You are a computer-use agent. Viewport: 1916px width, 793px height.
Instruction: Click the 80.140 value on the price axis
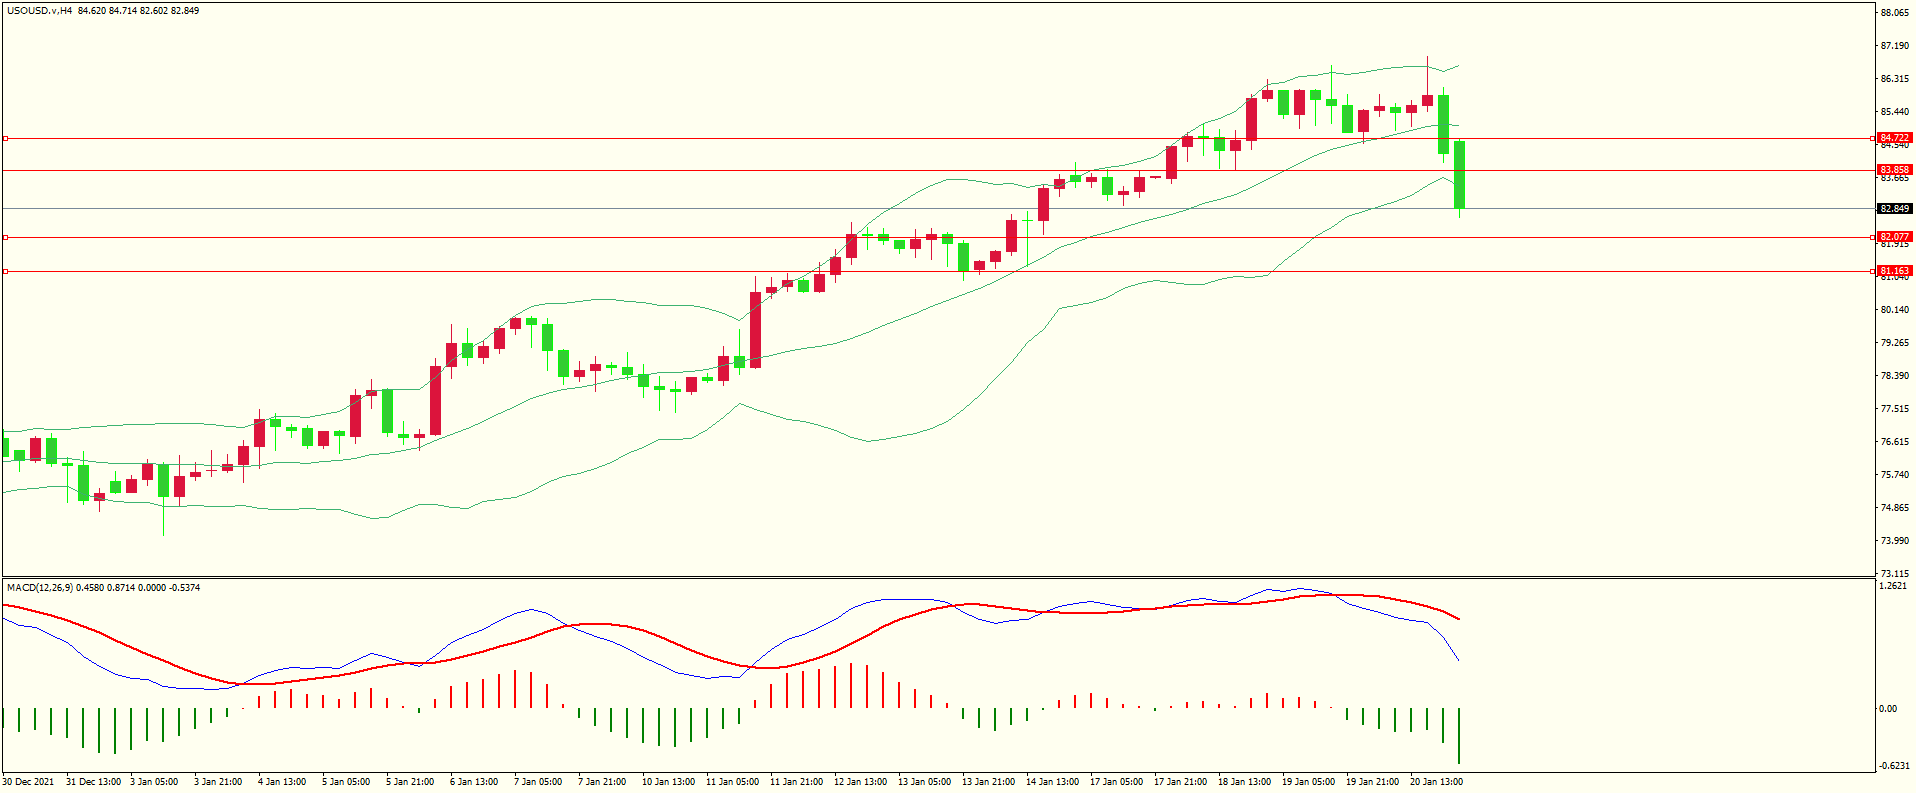click(1895, 310)
